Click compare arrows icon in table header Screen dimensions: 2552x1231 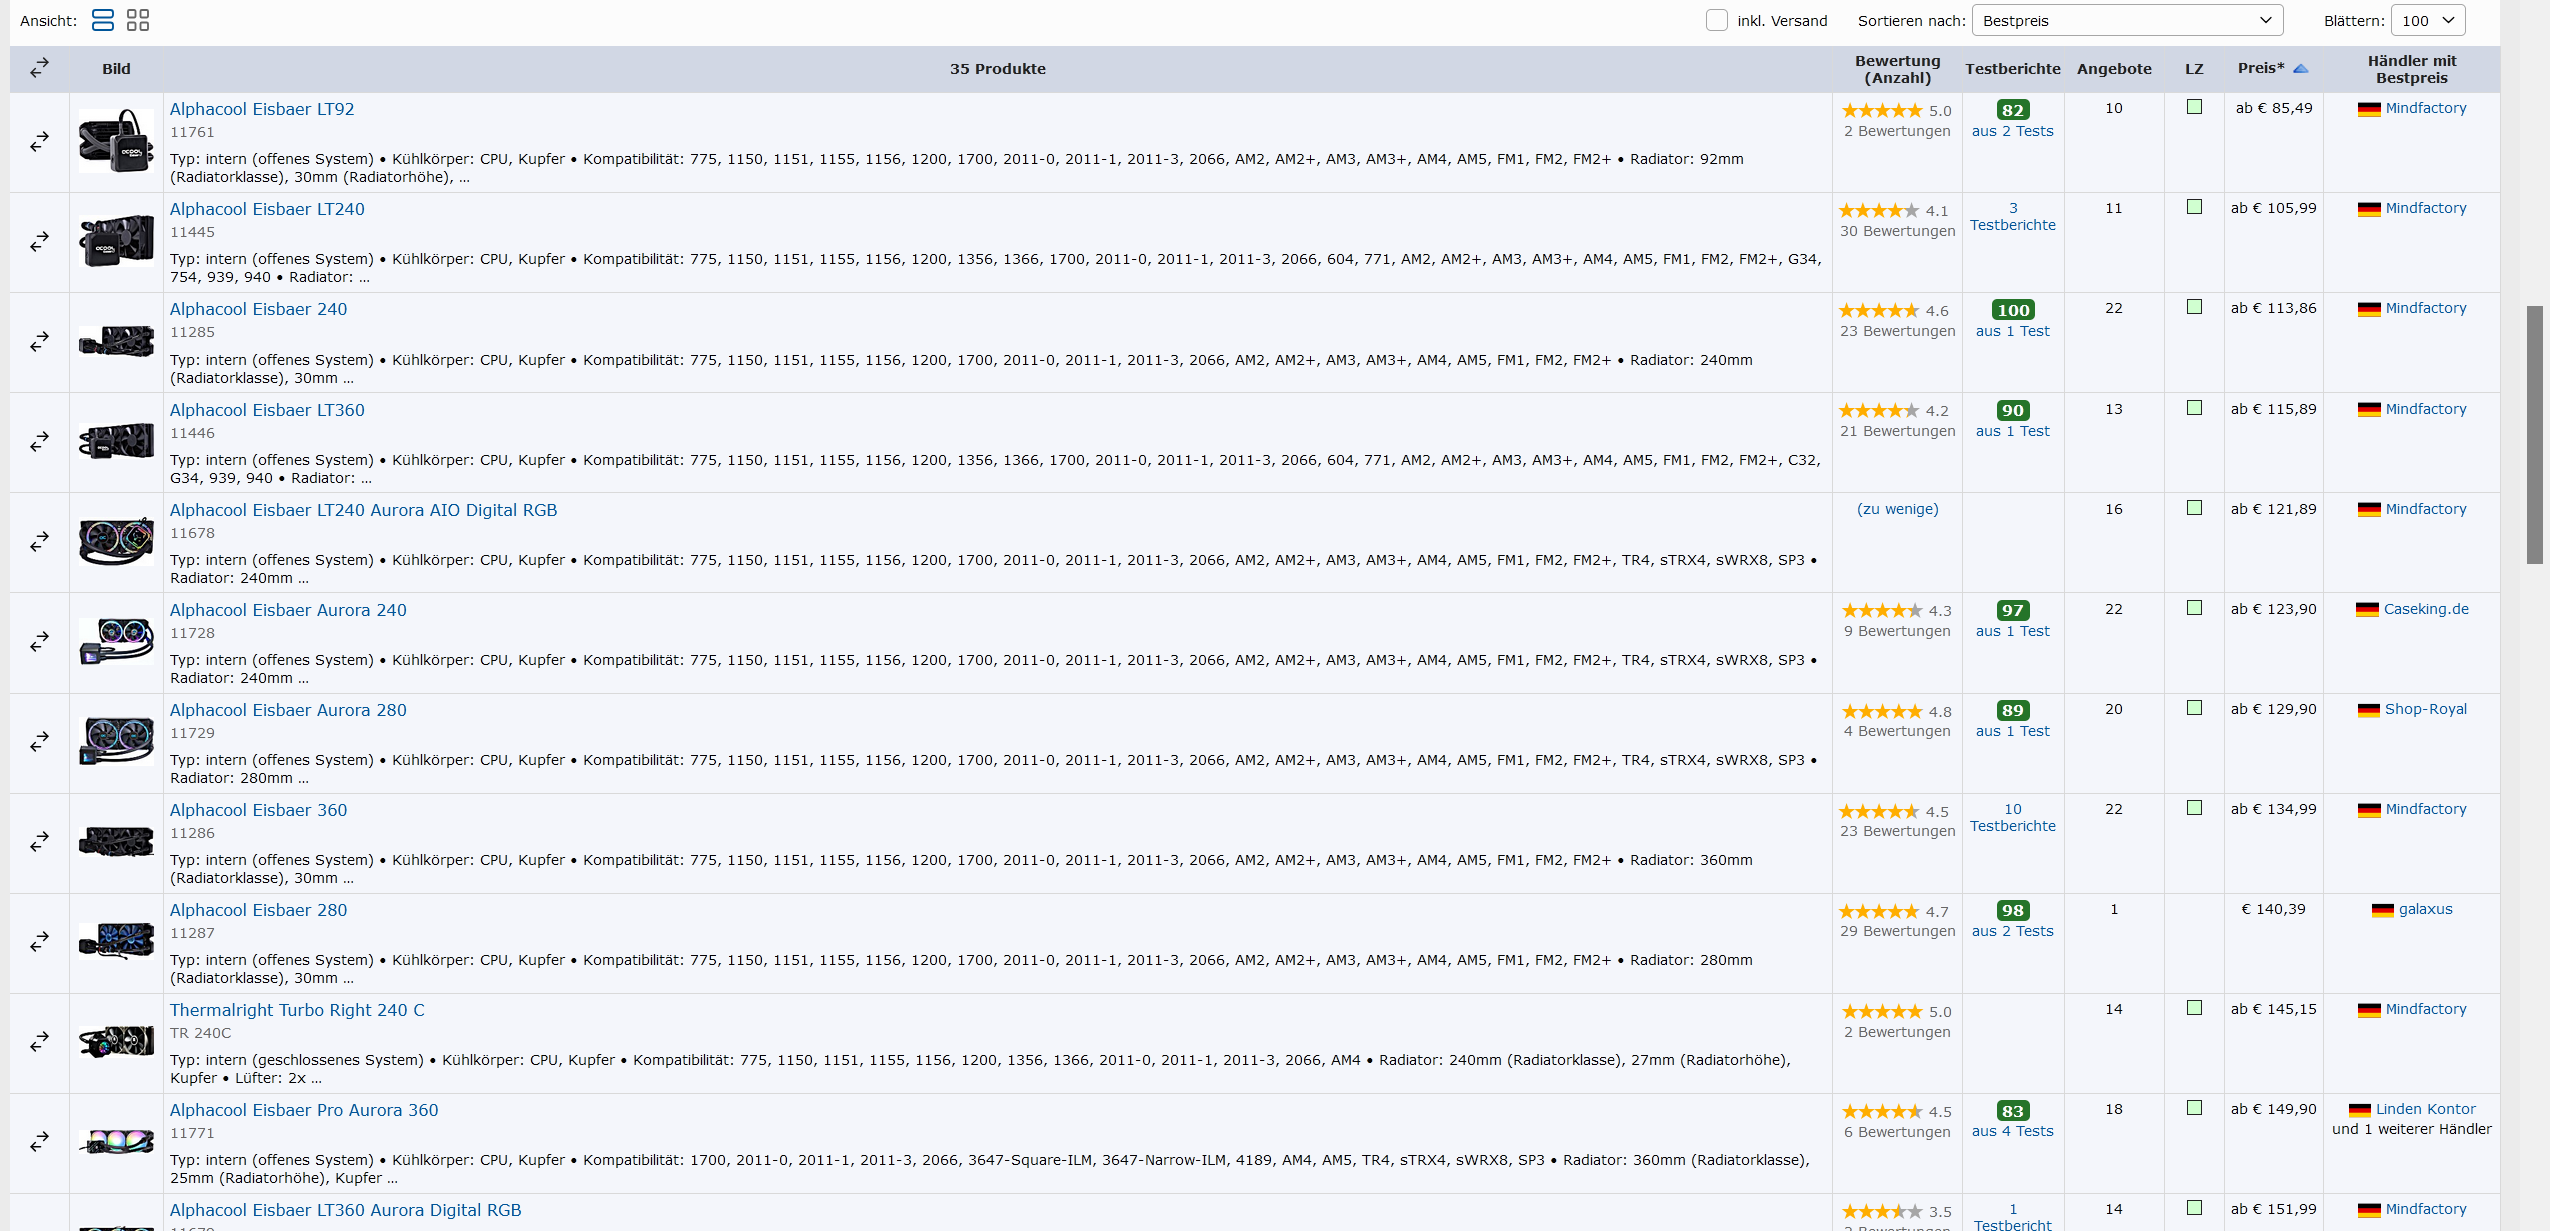[39, 68]
